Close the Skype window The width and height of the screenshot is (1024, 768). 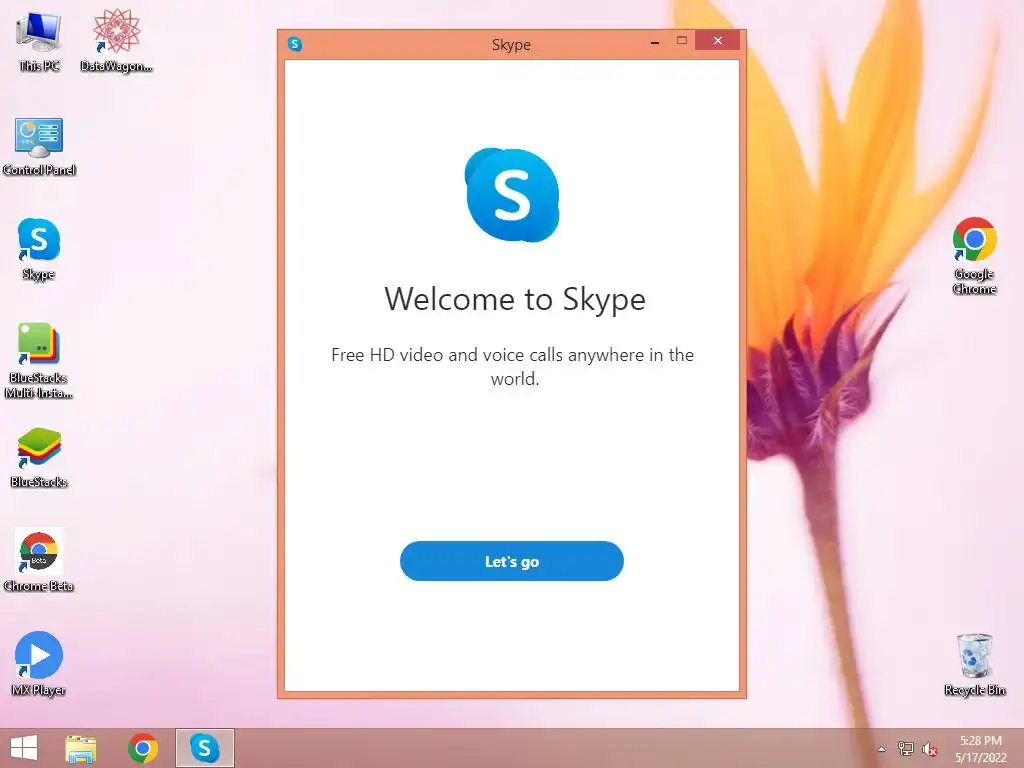[717, 41]
